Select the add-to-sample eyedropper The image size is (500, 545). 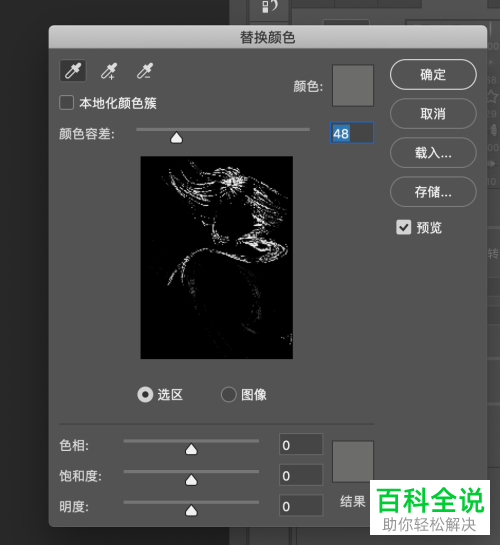109,71
